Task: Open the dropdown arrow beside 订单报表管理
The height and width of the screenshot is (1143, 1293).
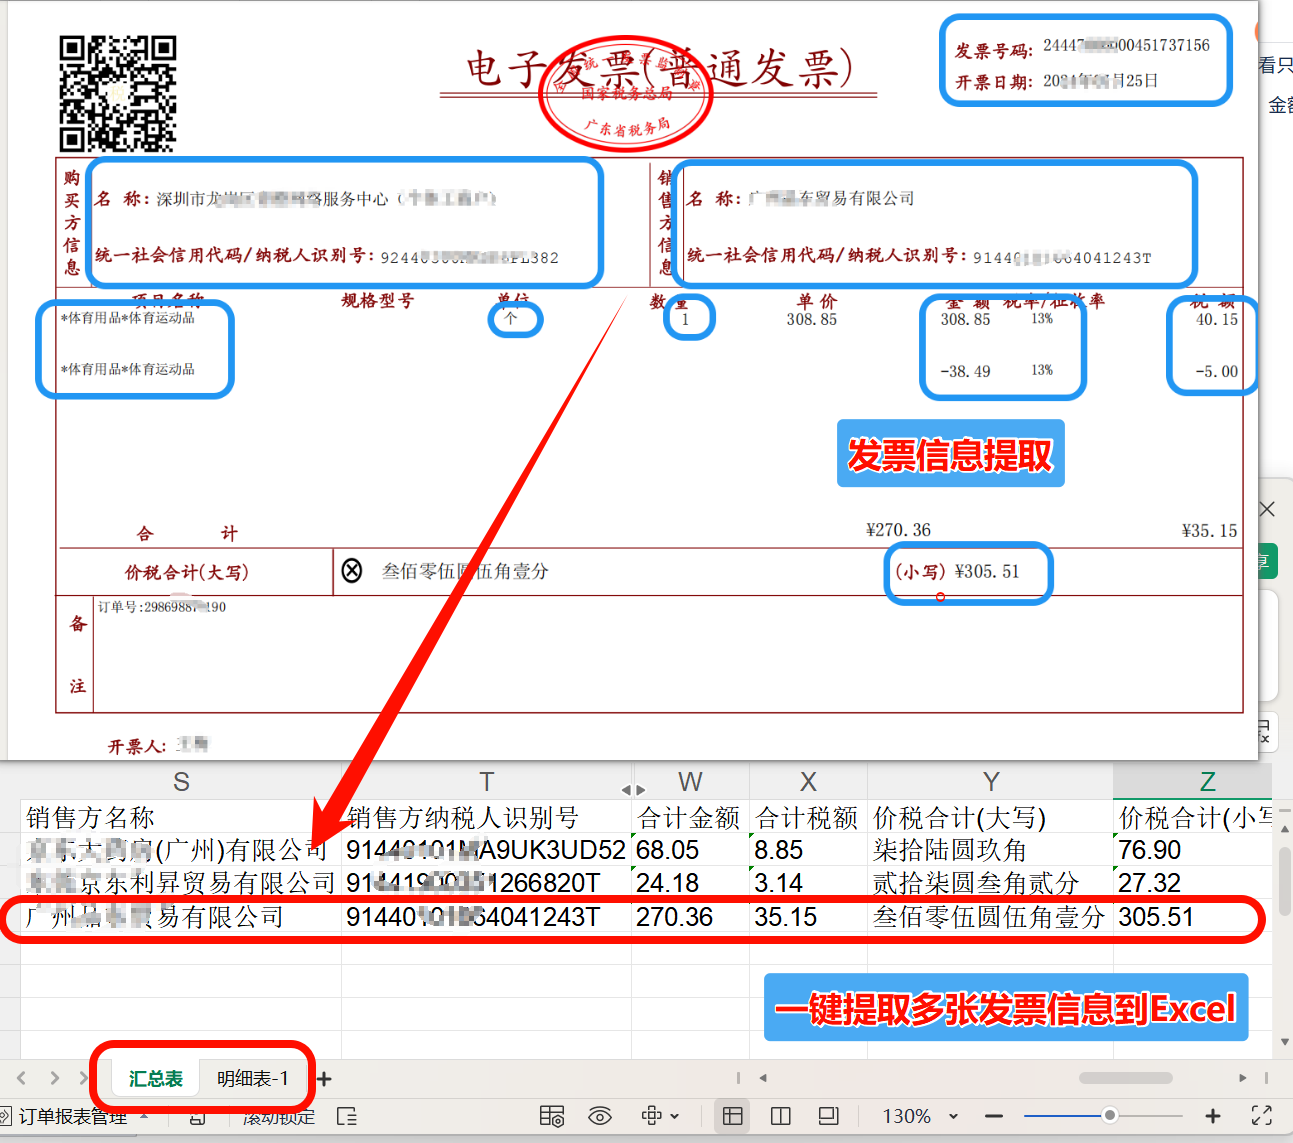Action: [143, 1117]
